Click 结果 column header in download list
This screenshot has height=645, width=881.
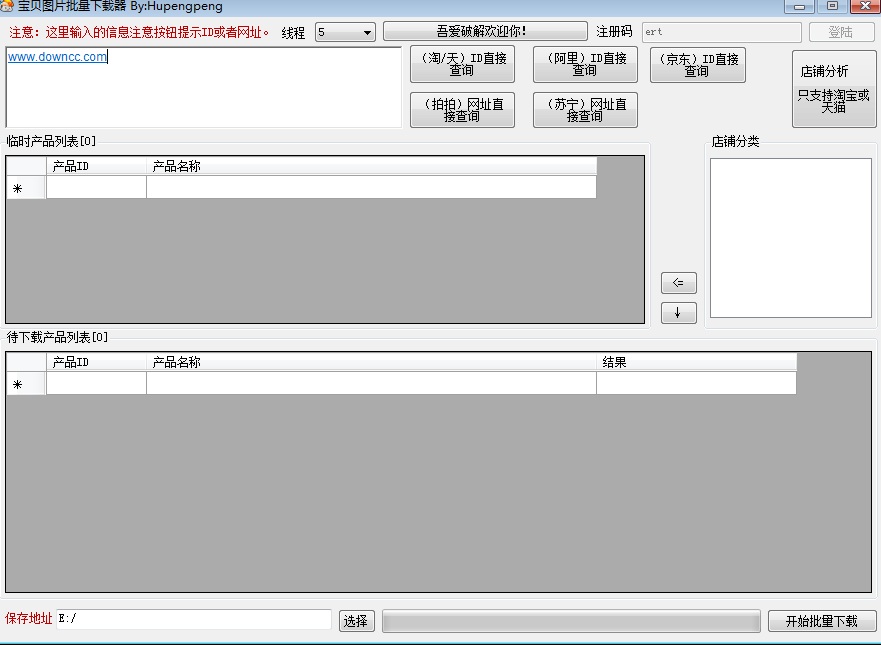click(x=696, y=362)
